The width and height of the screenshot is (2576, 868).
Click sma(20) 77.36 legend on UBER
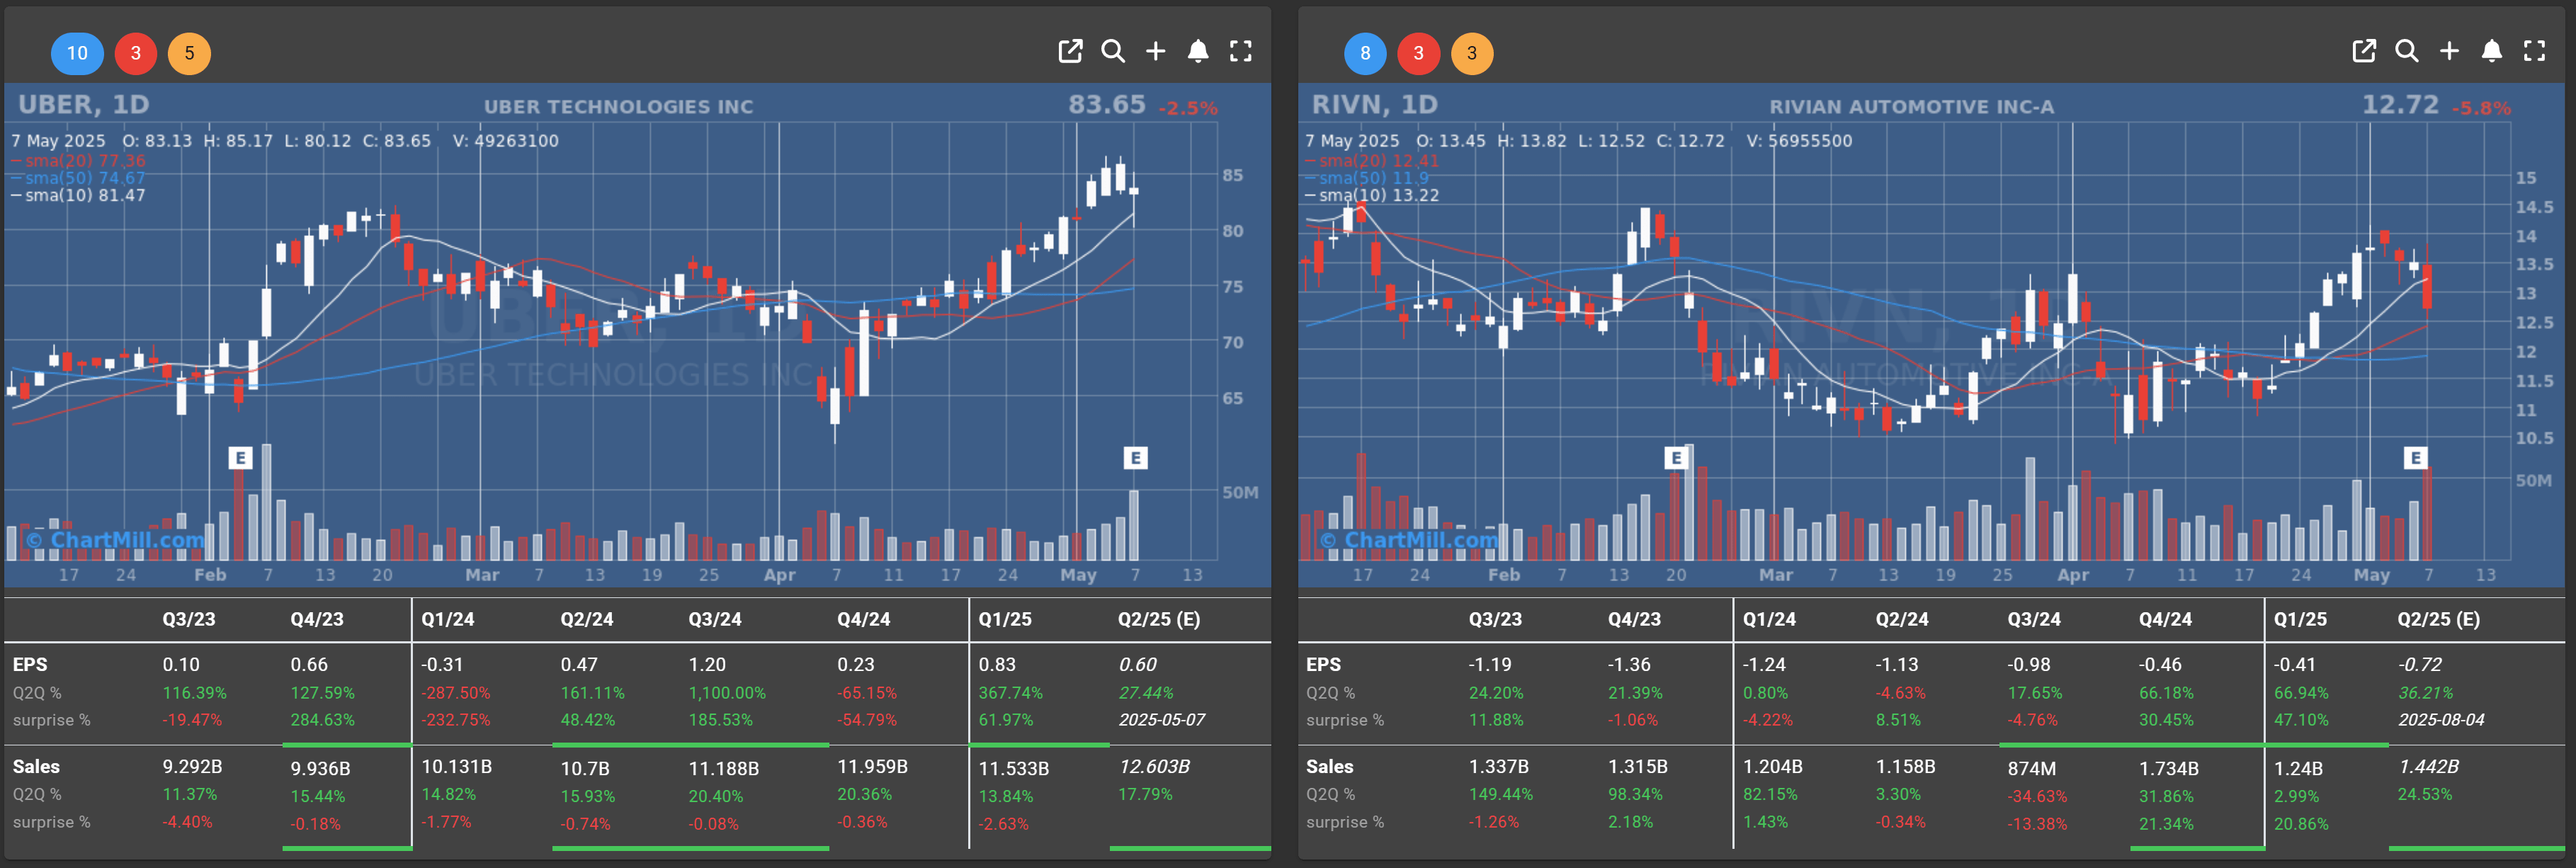pyautogui.click(x=79, y=160)
